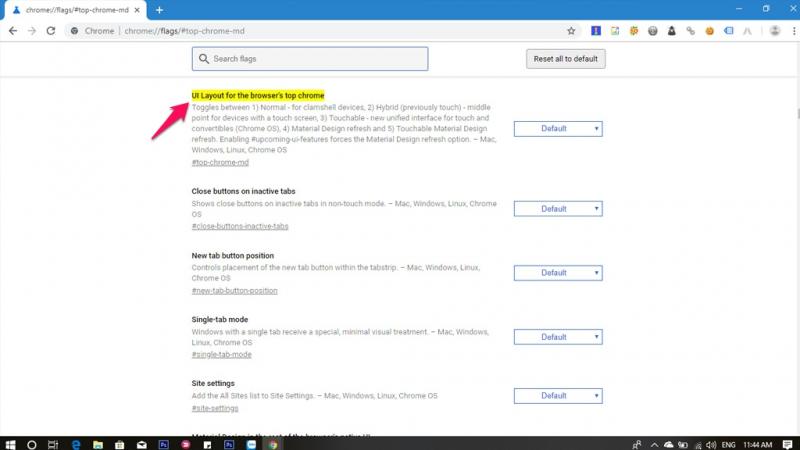The width and height of the screenshot is (800, 450).
Task: Open the Site settings flag dropdown
Action: coord(557,396)
